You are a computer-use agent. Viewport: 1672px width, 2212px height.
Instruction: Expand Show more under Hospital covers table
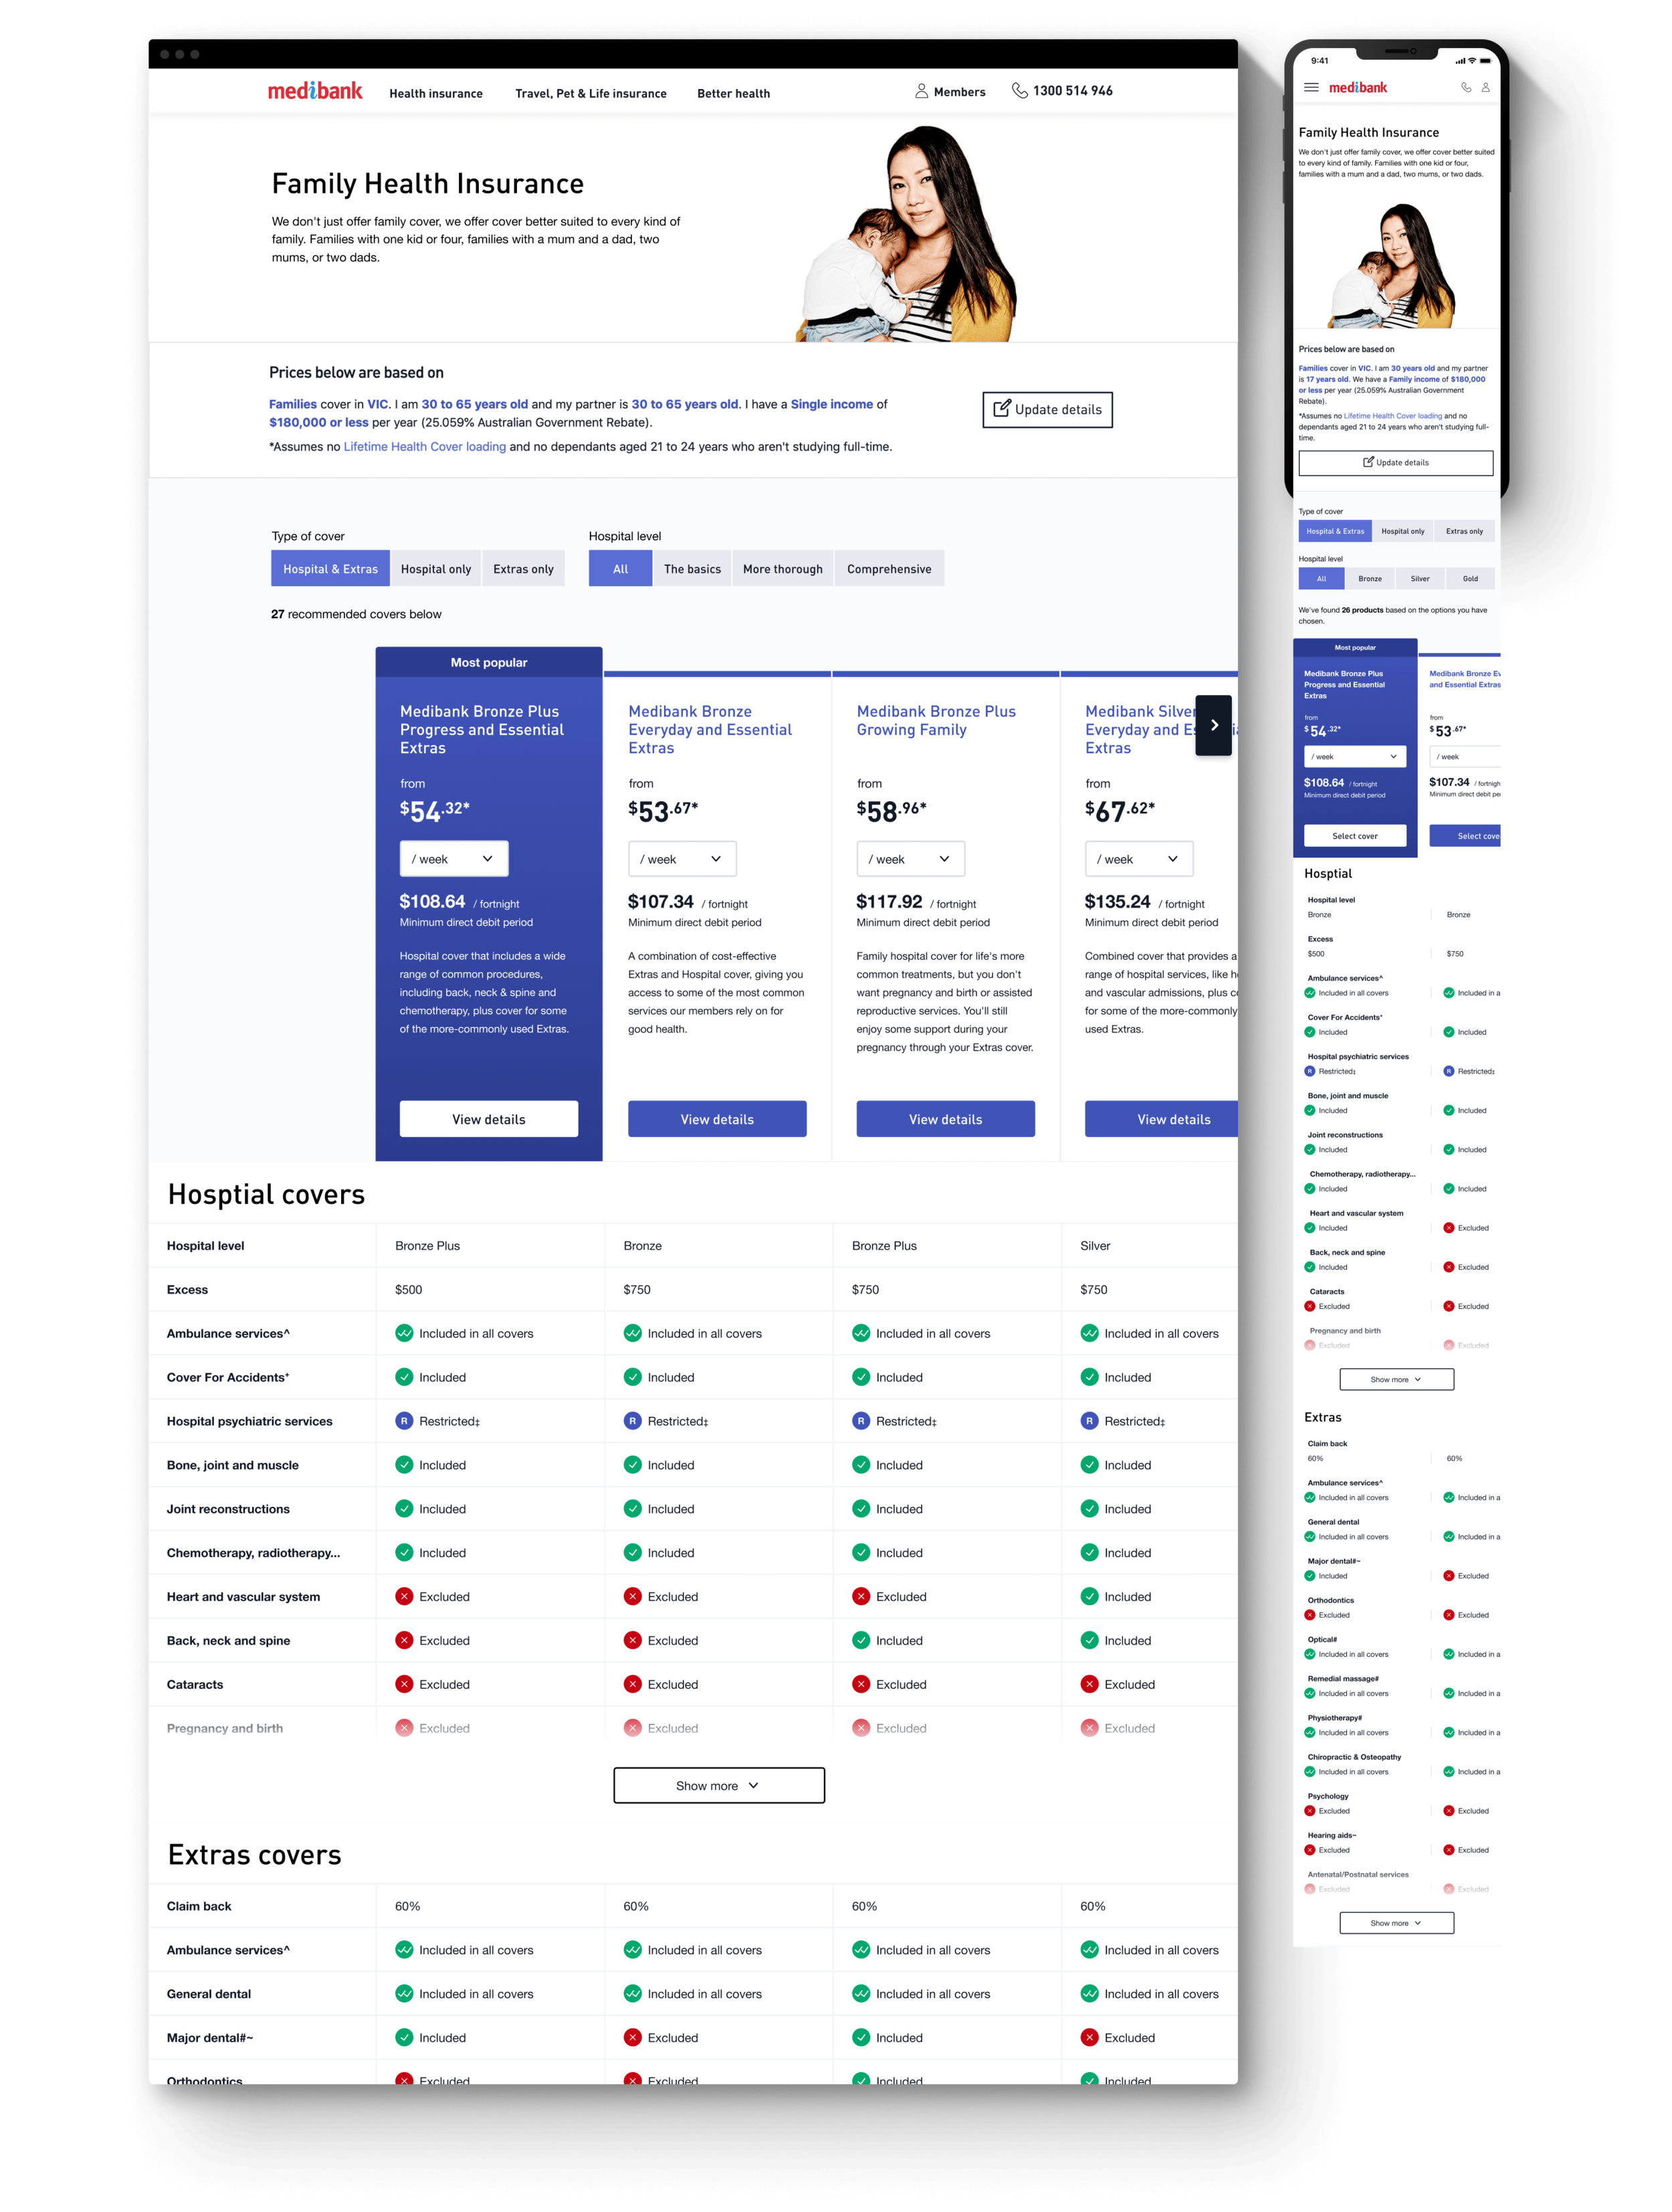tap(718, 1785)
